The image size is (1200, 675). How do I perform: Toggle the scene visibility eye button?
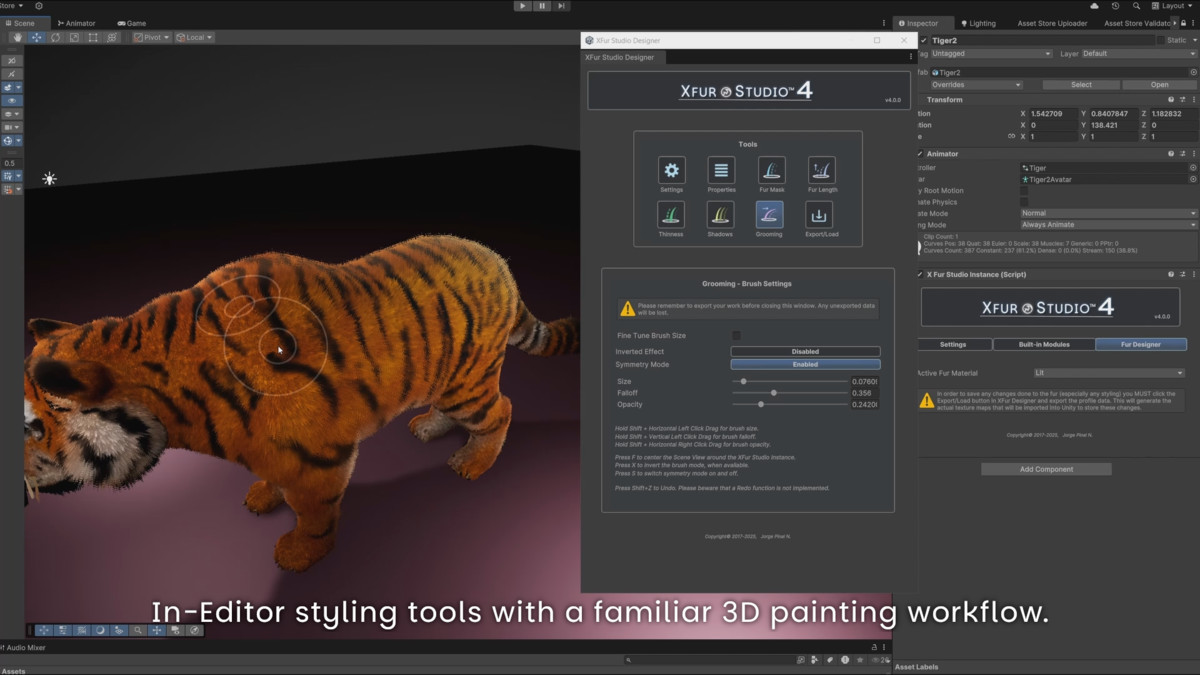pos(12,101)
